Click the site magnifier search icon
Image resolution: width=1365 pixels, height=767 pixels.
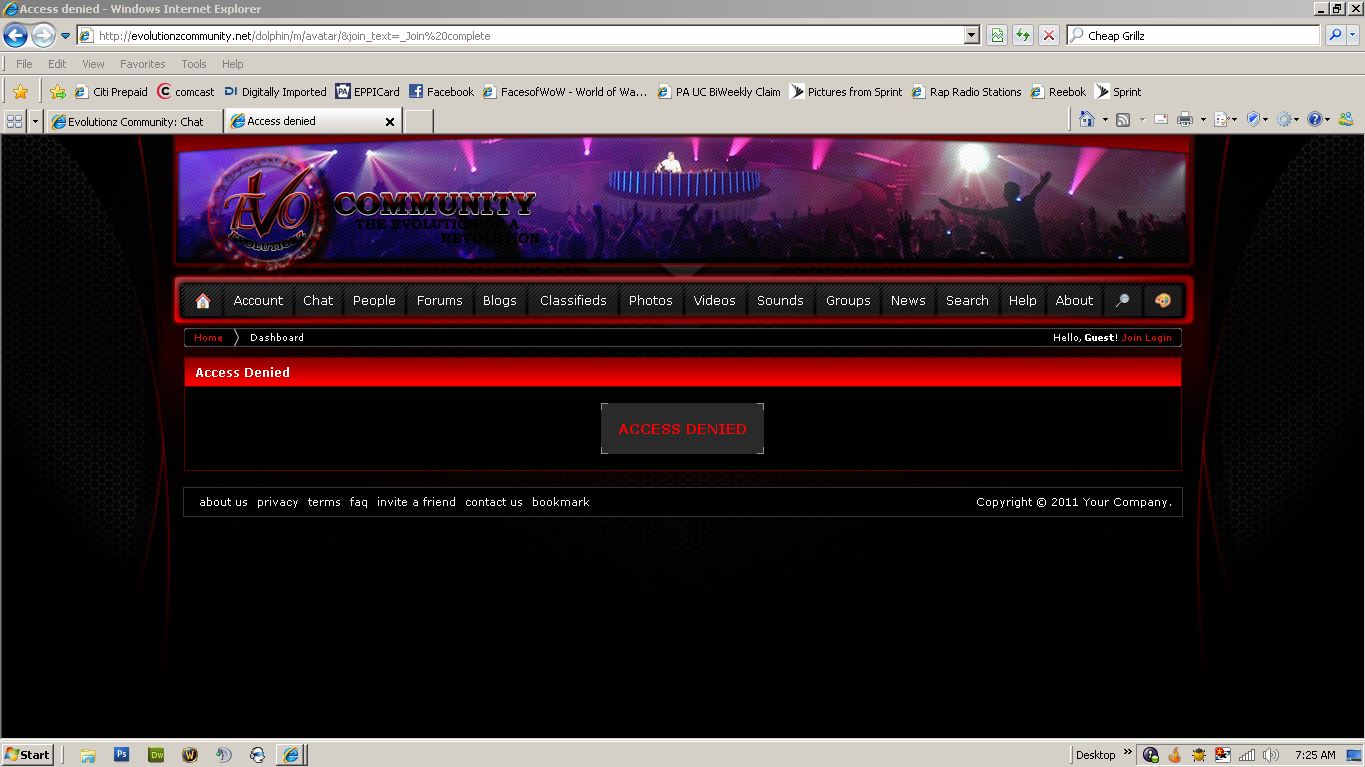(x=1122, y=301)
